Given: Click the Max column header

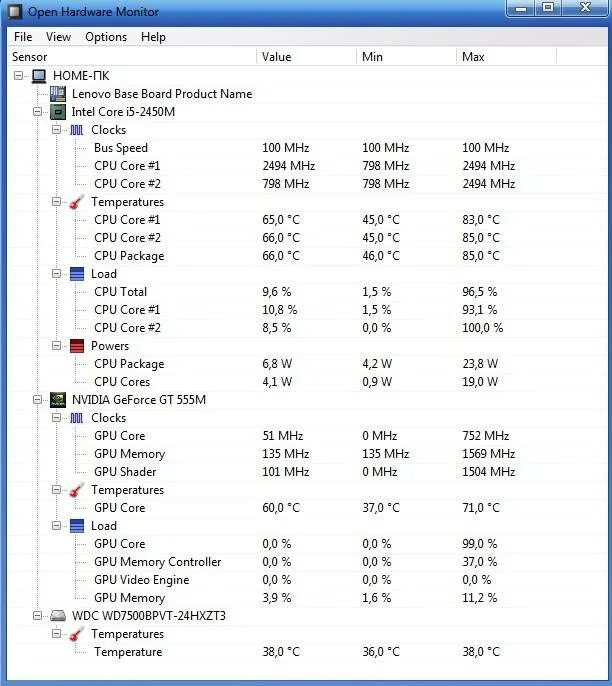Looking at the screenshot, I should tap(506, 57).
